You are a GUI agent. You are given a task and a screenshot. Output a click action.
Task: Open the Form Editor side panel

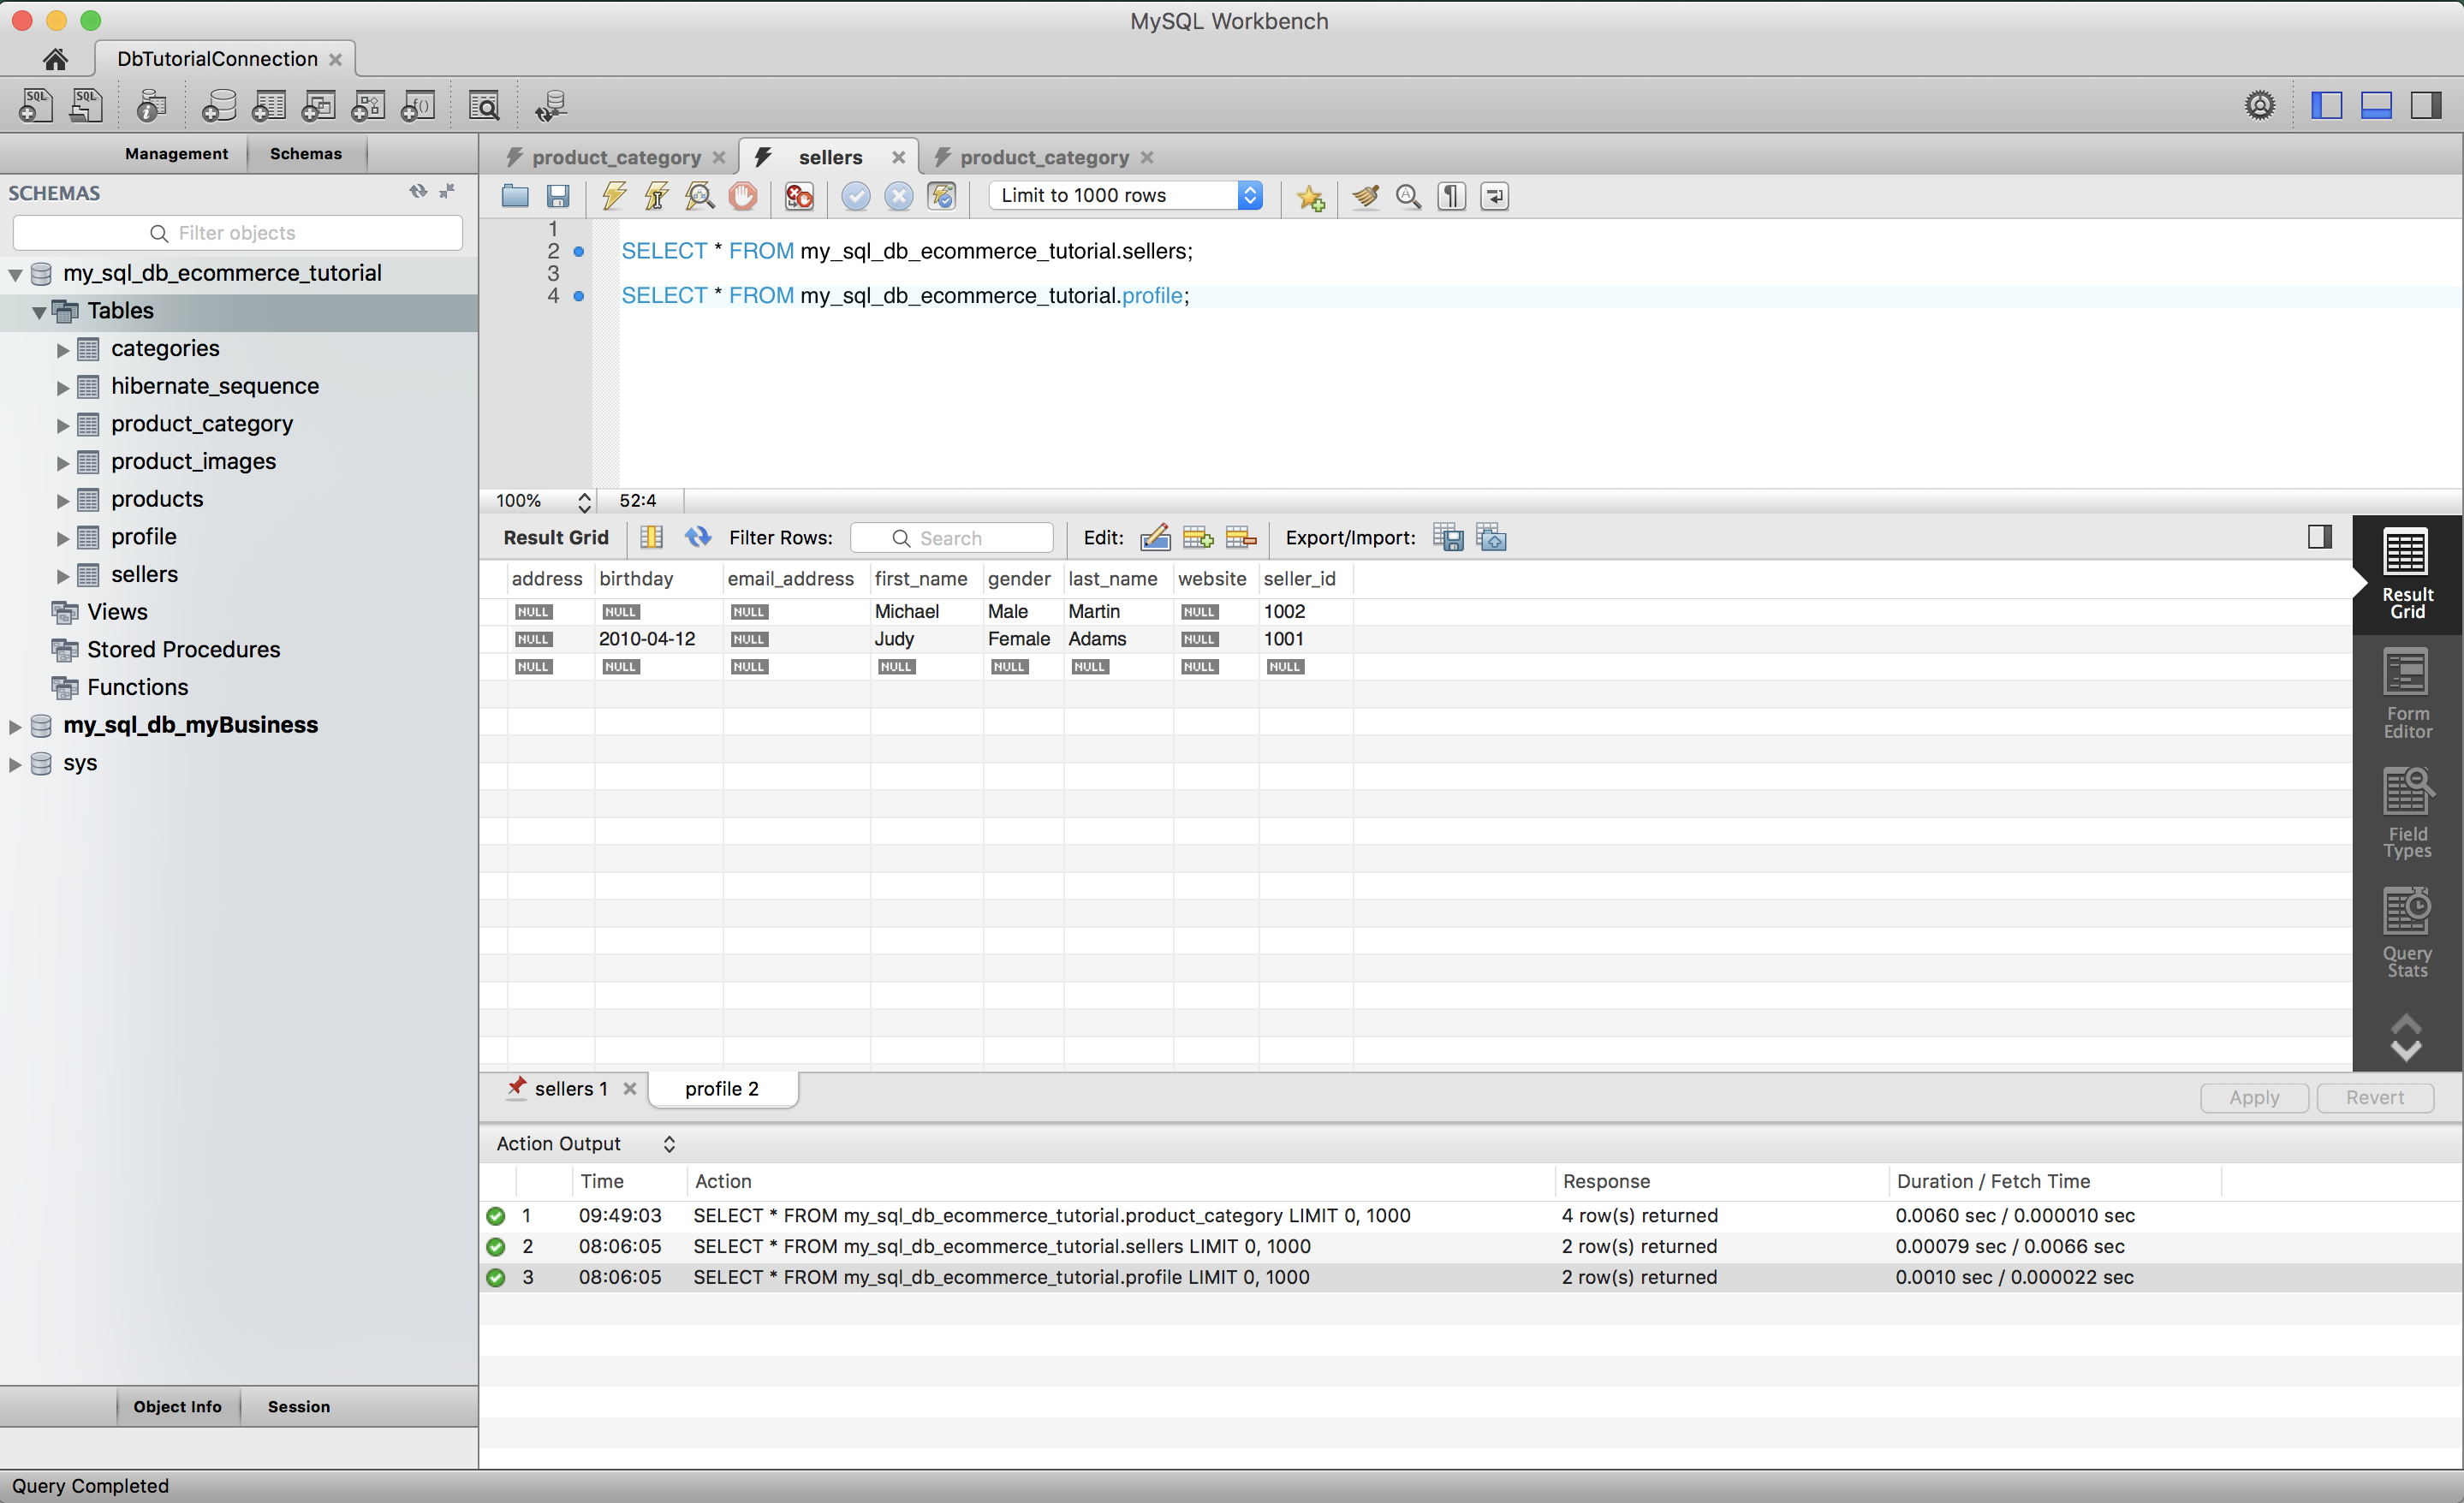(x=2406, y=694)
